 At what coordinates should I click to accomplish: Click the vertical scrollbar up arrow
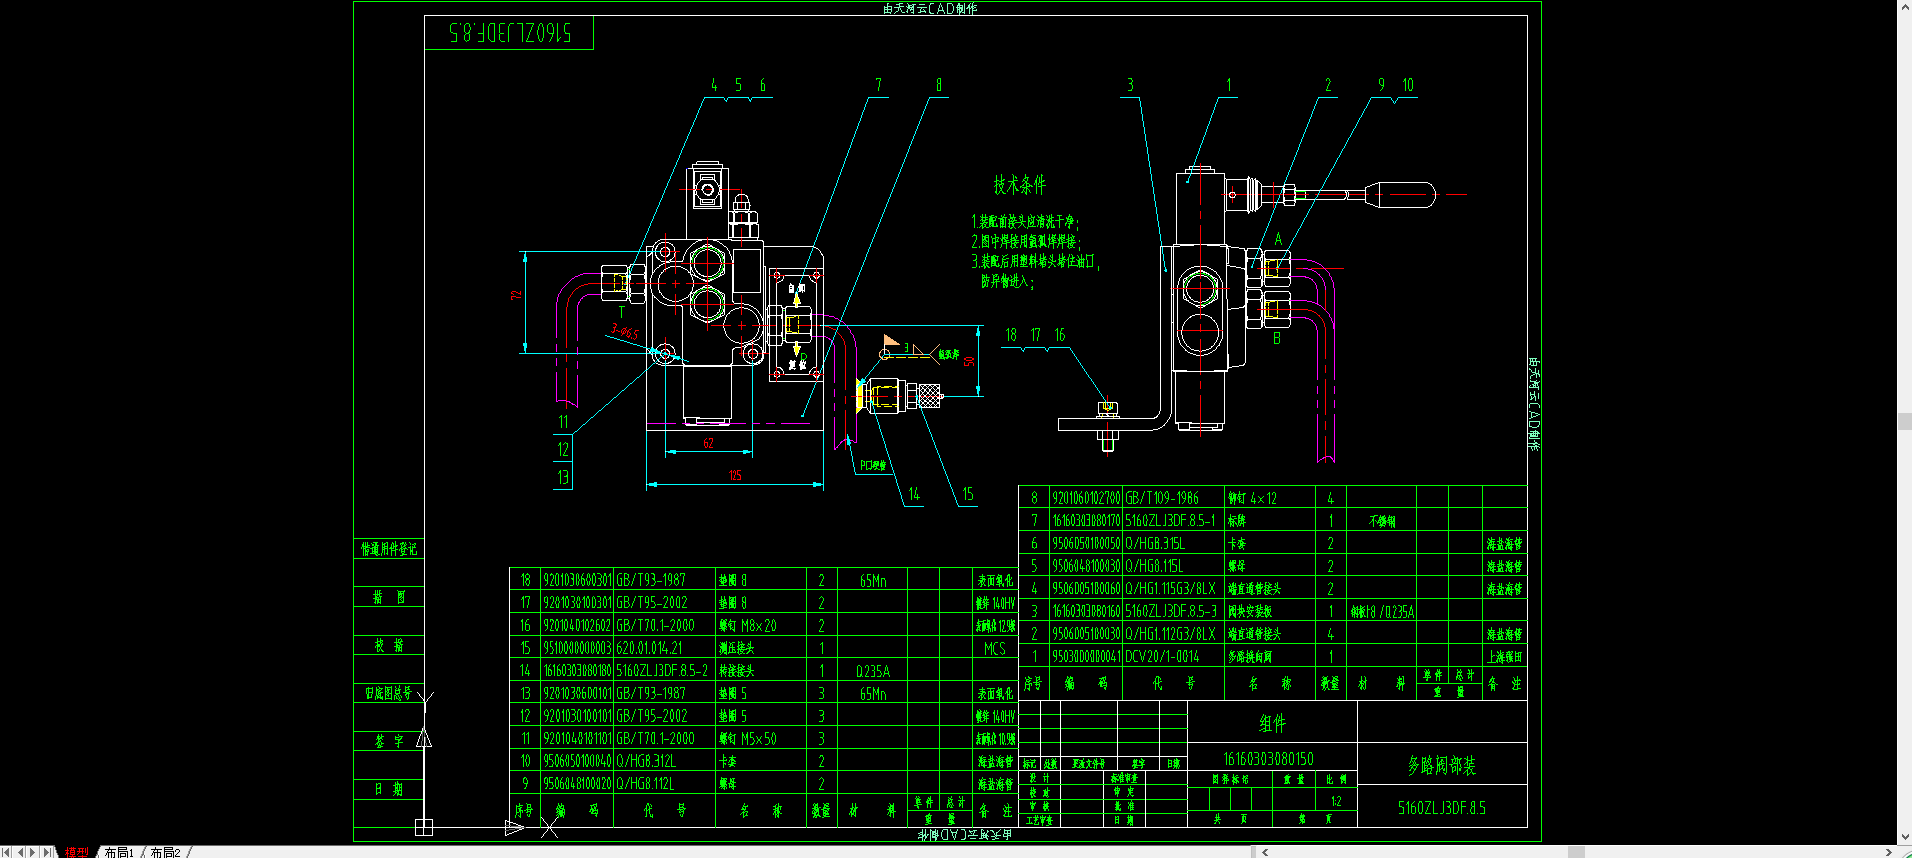1904,7
